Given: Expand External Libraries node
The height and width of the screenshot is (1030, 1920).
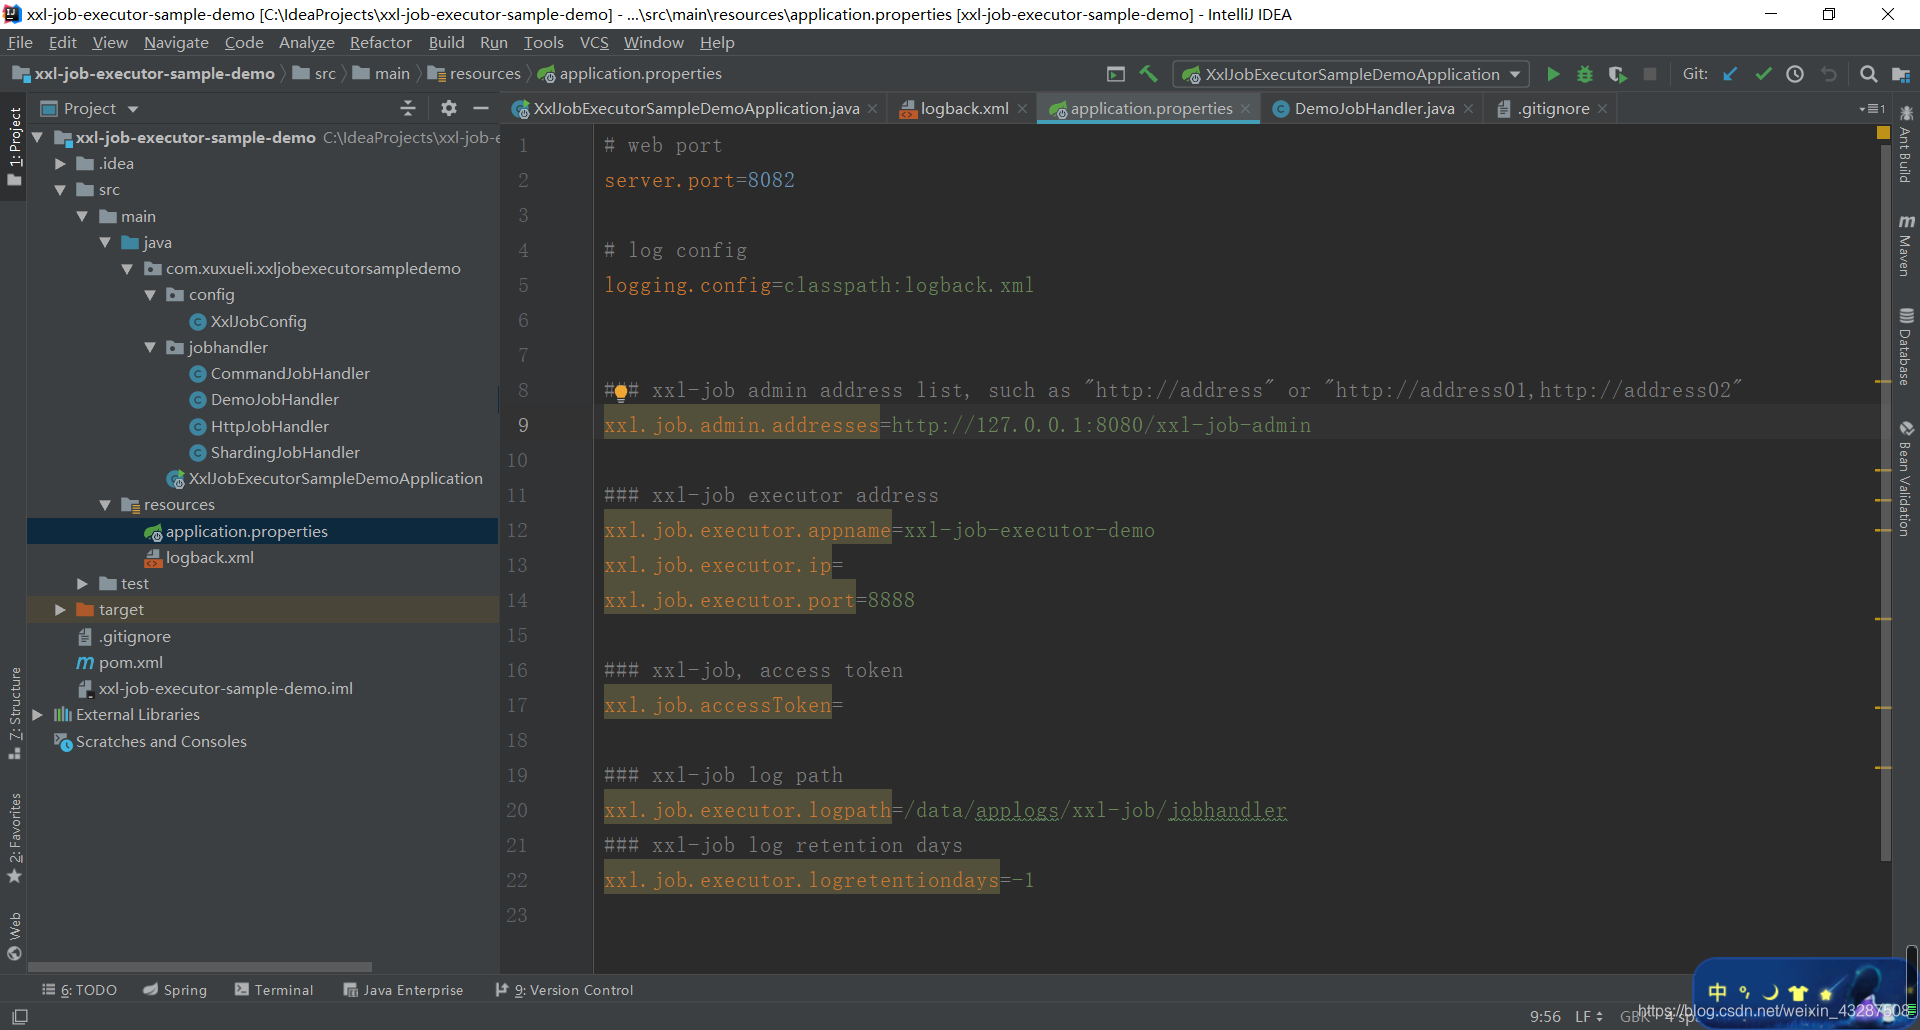Looking at the screenshot, I should [x=37, y=715].
